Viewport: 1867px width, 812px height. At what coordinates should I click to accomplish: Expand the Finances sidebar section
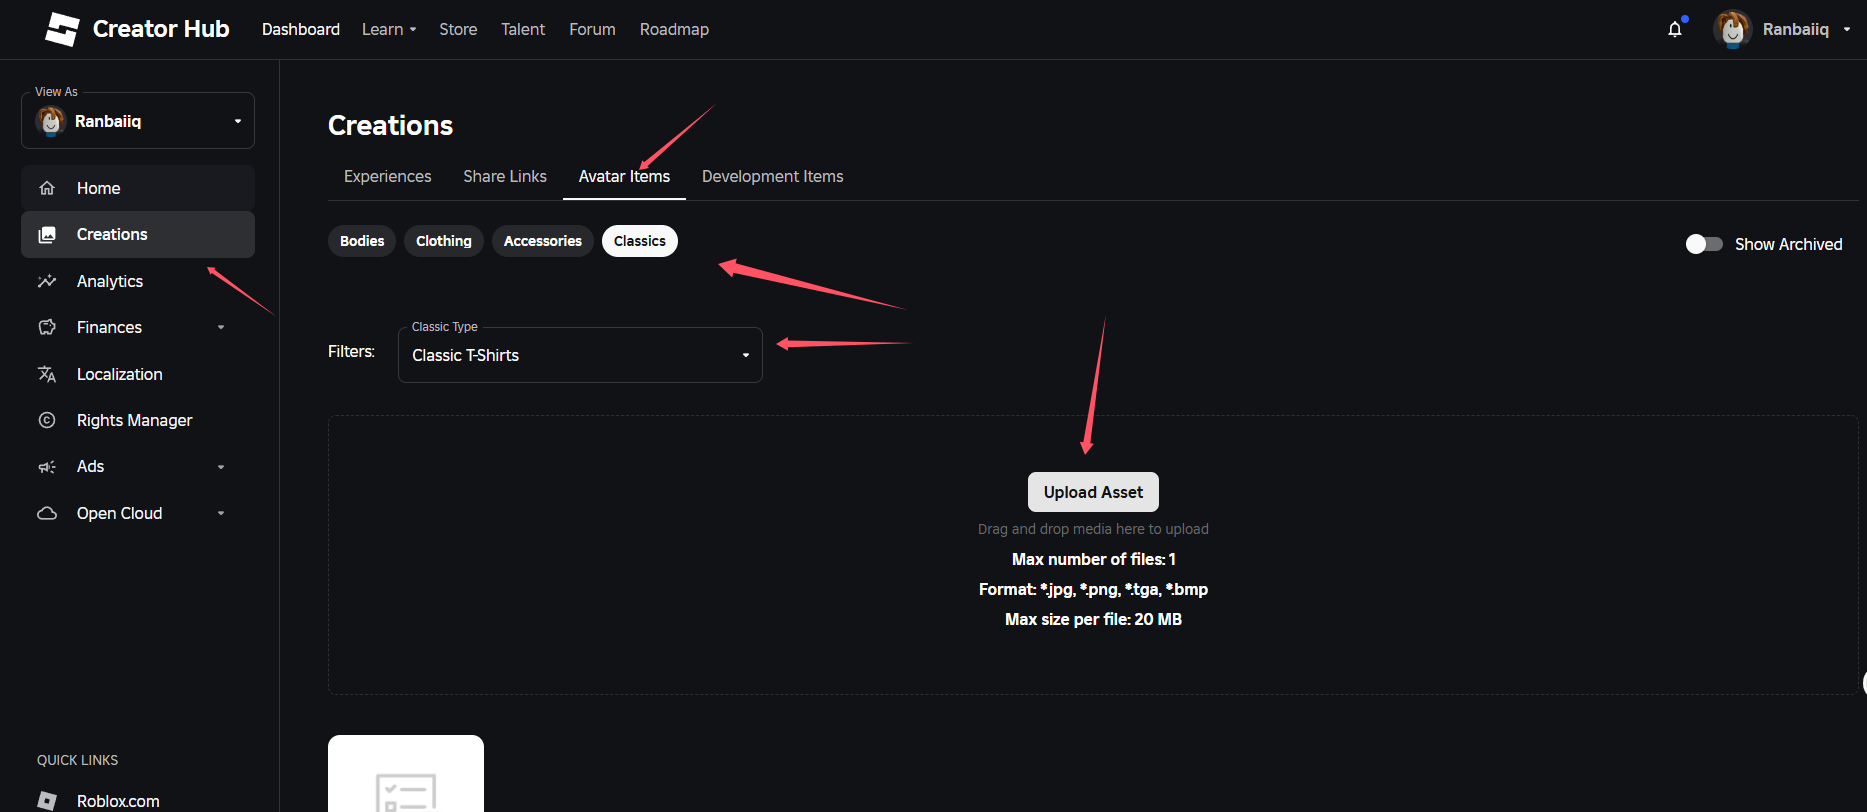pyautogui.click(x=221, y=327)
